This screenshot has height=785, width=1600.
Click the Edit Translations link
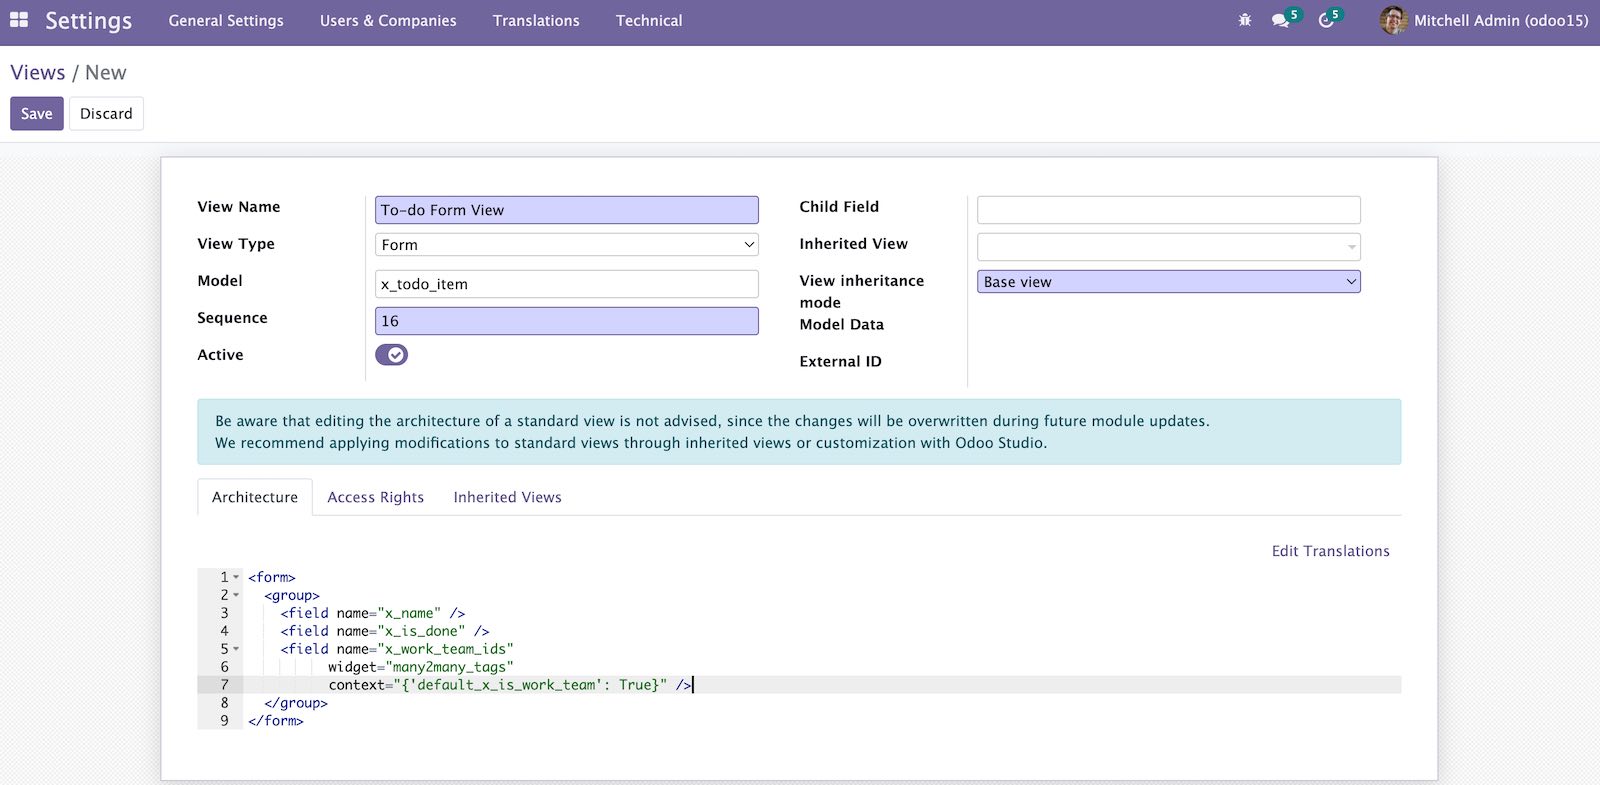(1330, 551)
